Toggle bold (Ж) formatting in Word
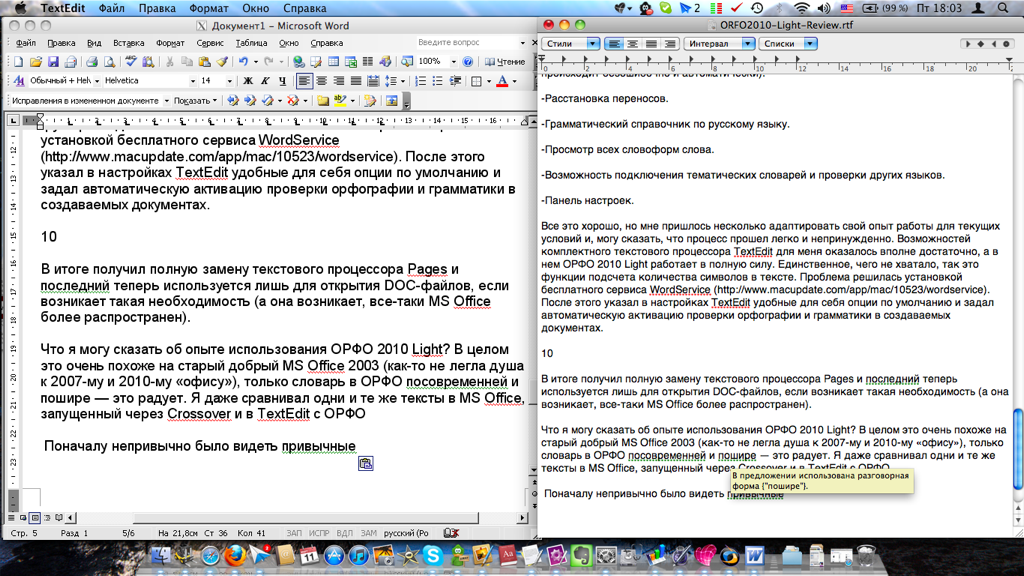Viewport: 1024px width, 576px height. click(x=247, y=81)
